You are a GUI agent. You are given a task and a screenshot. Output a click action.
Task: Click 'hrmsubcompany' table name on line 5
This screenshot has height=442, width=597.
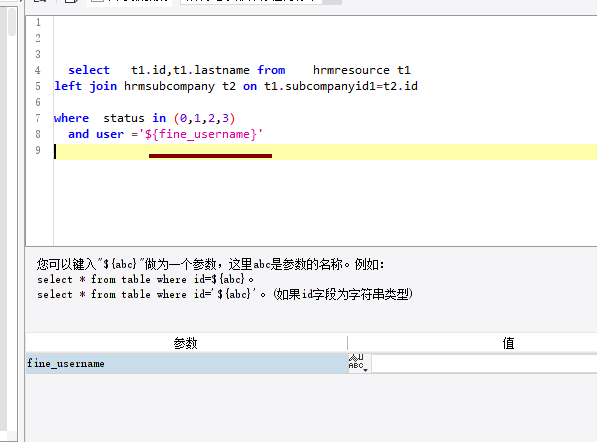tap(169, 86)
